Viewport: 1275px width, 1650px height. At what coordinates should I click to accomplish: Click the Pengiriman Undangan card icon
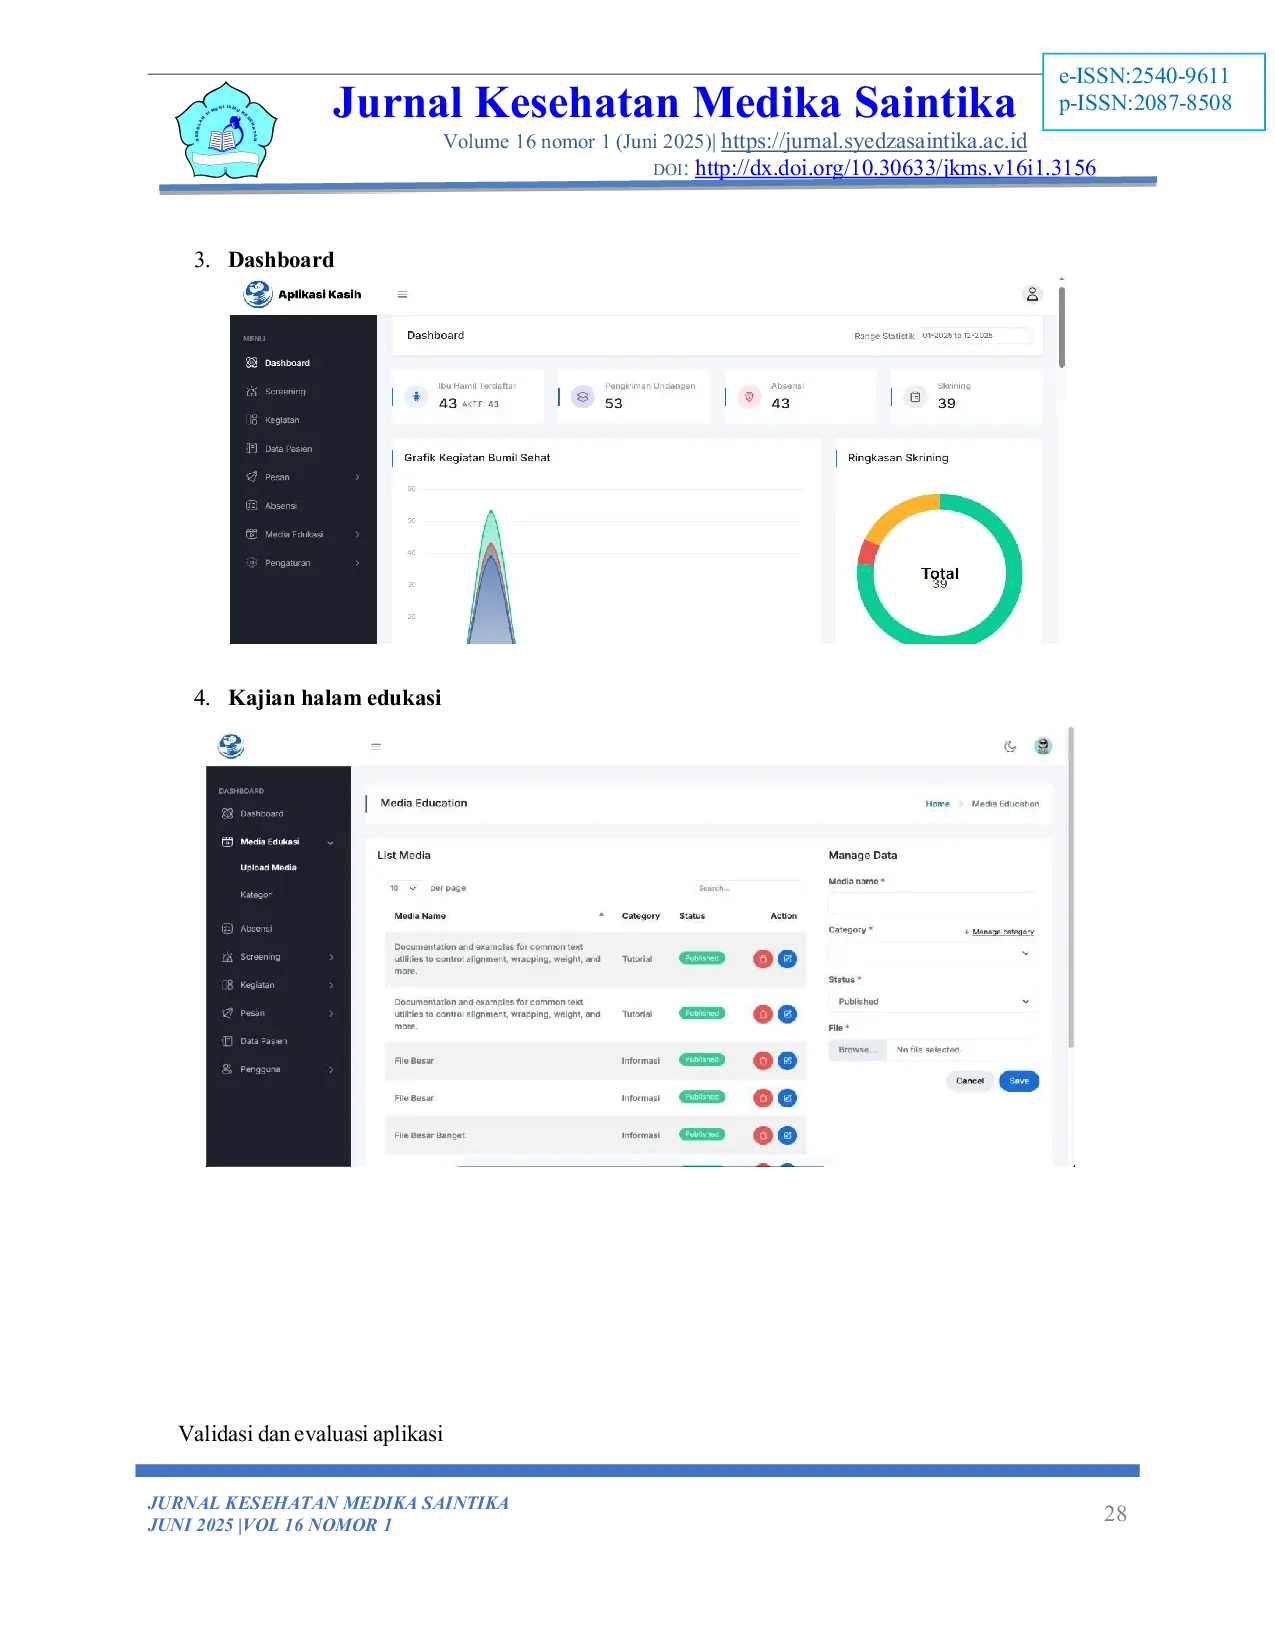(x=582, y=397)
